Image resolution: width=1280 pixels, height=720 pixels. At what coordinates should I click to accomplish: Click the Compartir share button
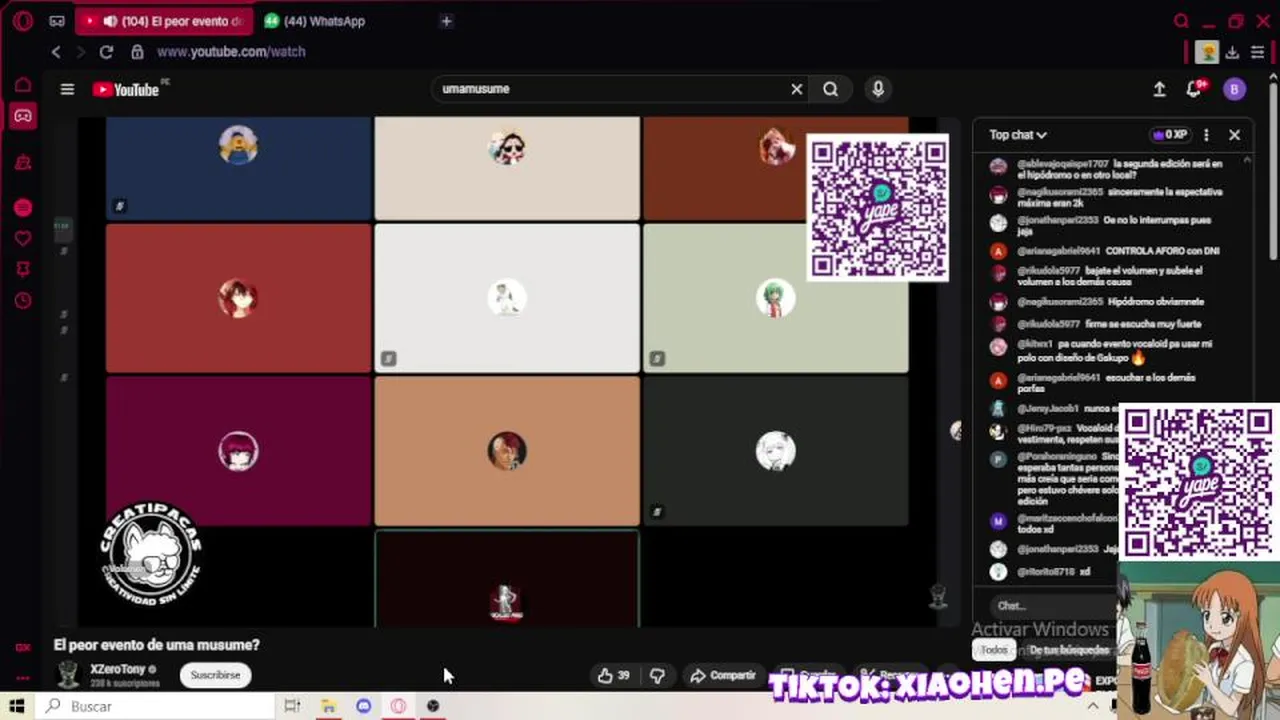coord(722,676)
